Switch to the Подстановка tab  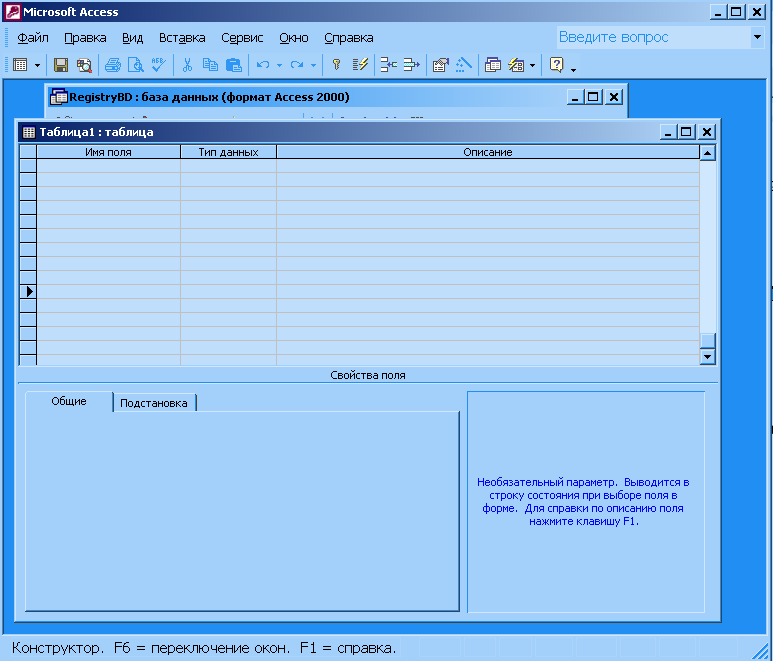[154, 403]
